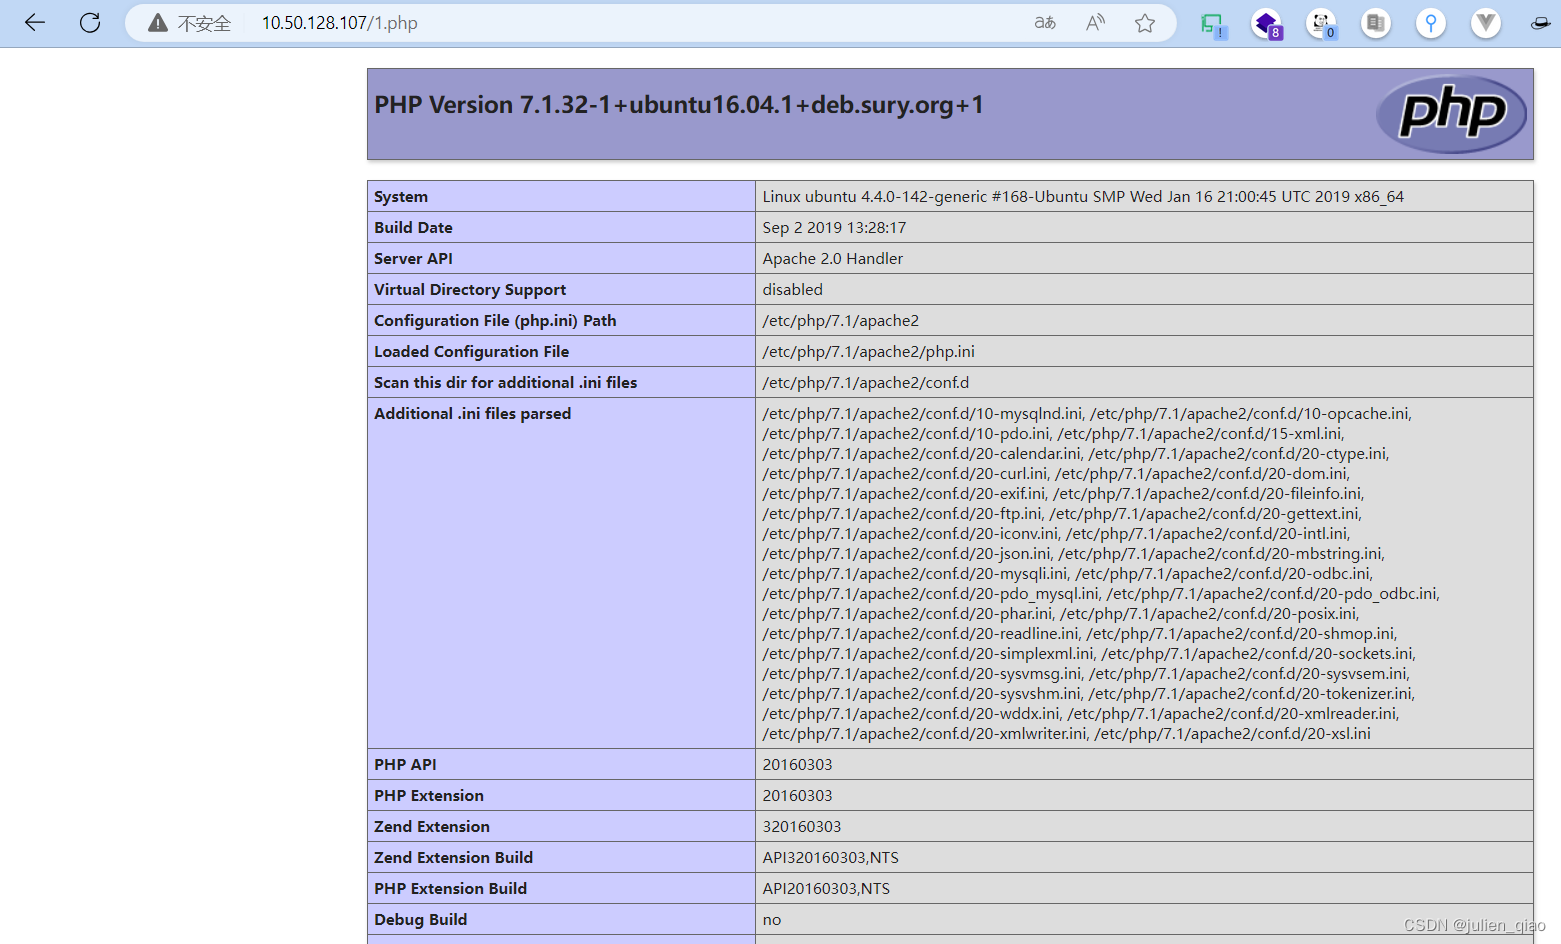Click the API320160303,NTS value

(831, 858)
